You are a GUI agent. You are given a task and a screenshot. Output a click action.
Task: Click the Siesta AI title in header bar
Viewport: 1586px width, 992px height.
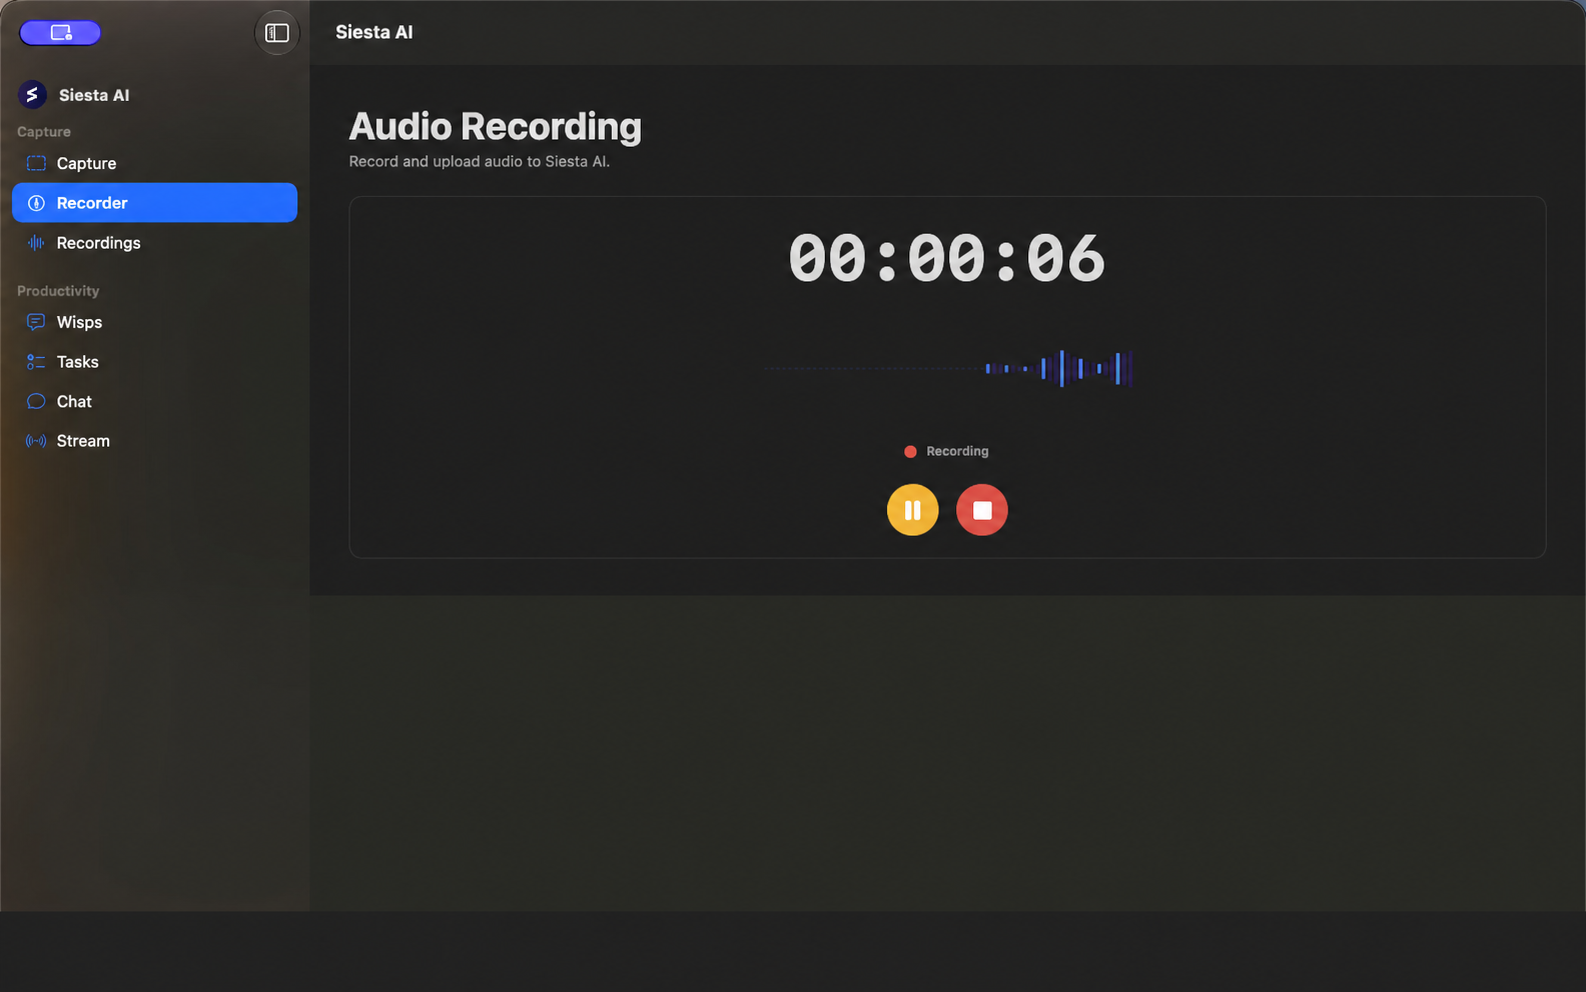tap(374, 32)
